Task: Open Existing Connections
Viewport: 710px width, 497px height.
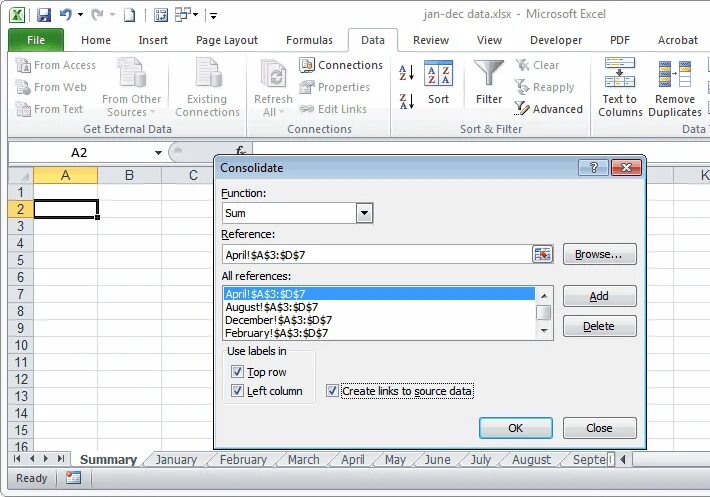Action: (207, 87)
